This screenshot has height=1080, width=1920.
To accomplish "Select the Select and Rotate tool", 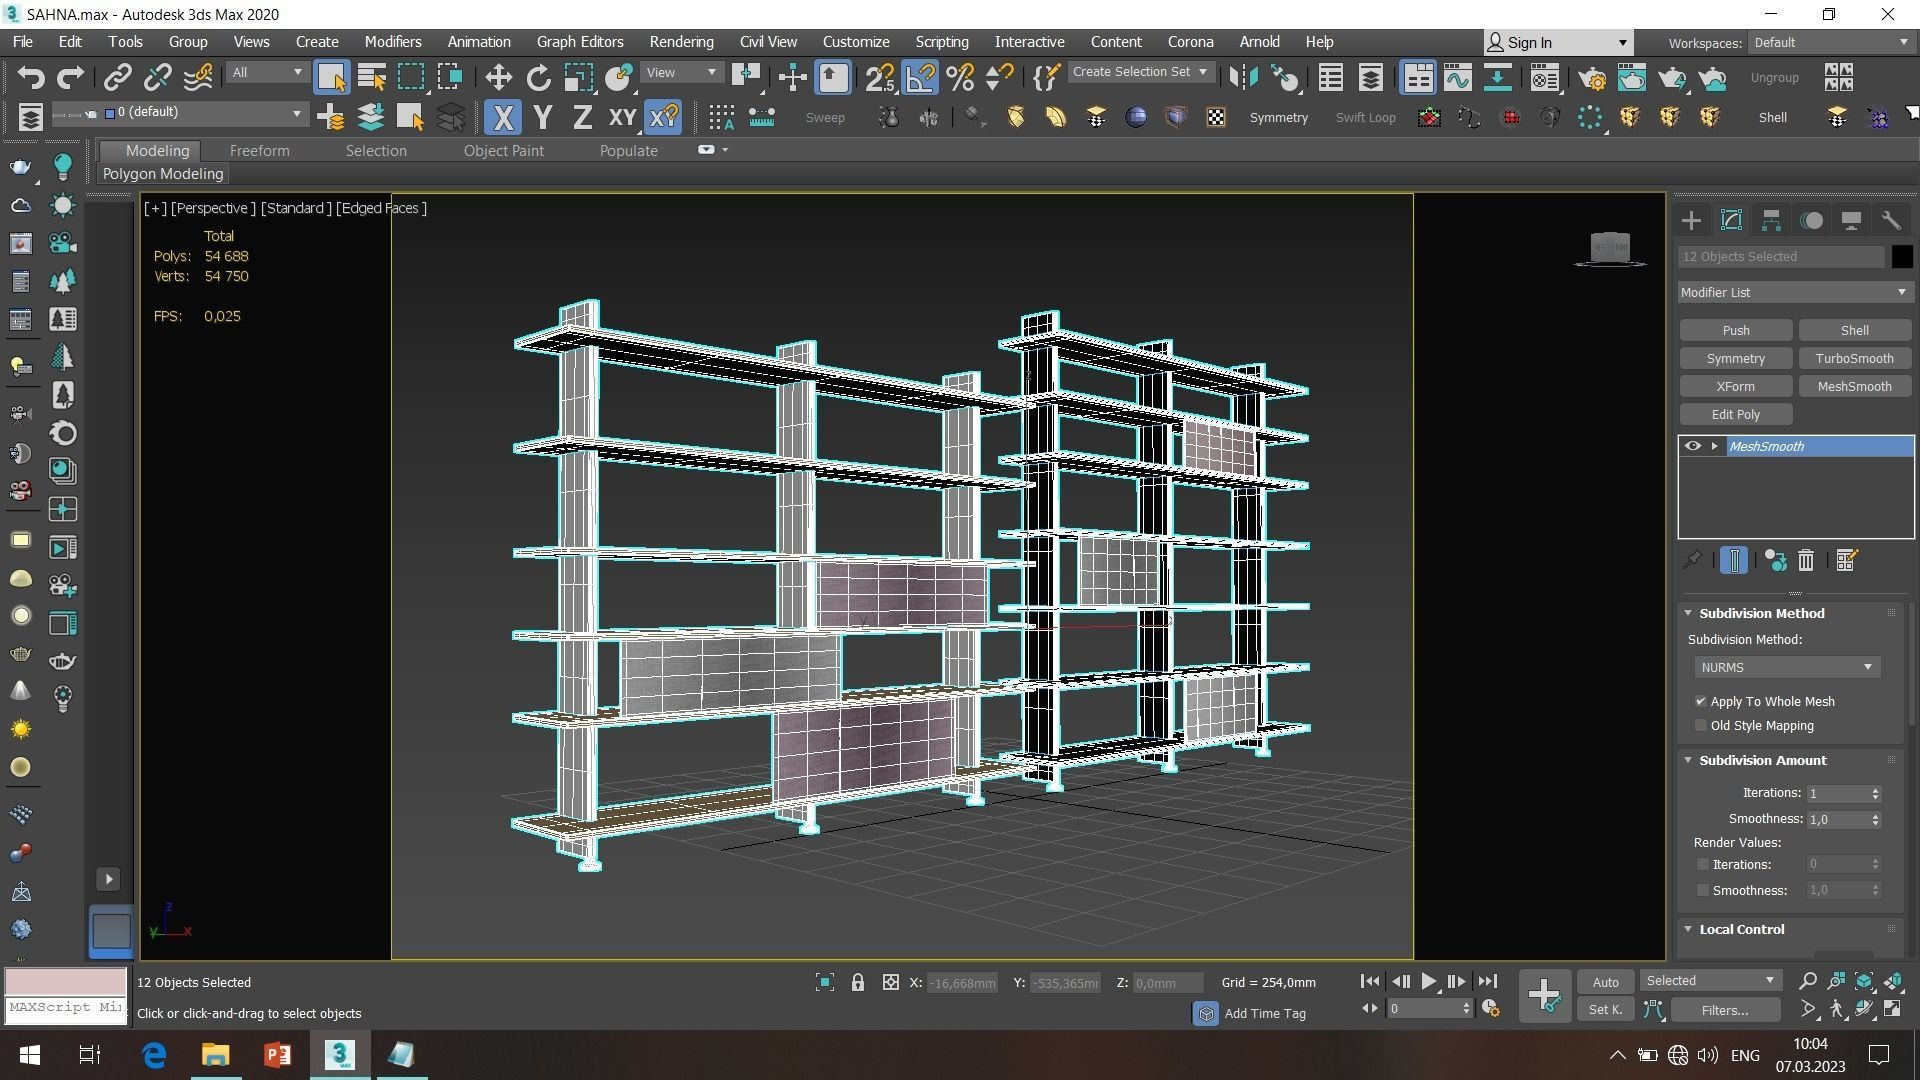I will tap(538, 77).
